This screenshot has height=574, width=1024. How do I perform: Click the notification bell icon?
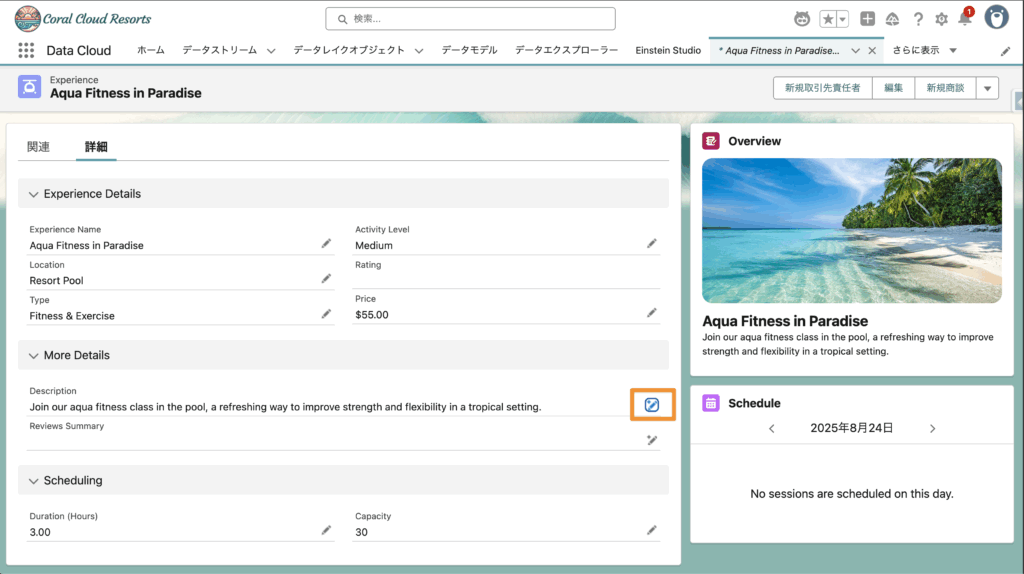(x=965, y=19)
